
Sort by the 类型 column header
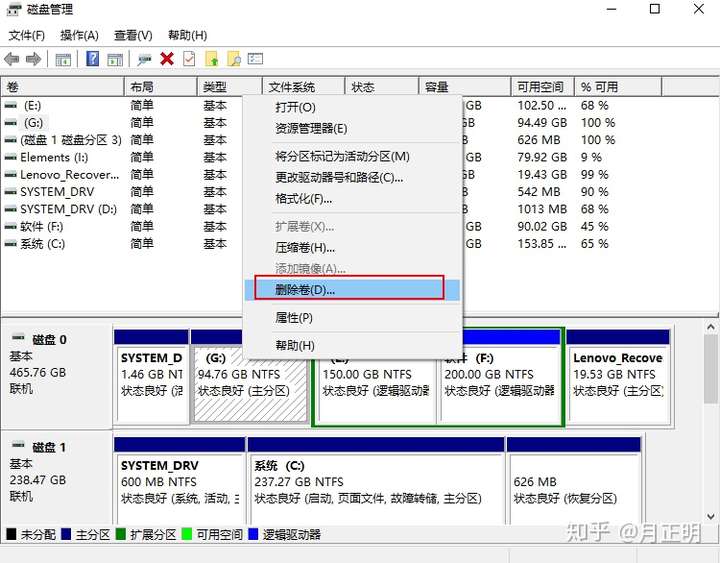[230, 87]
